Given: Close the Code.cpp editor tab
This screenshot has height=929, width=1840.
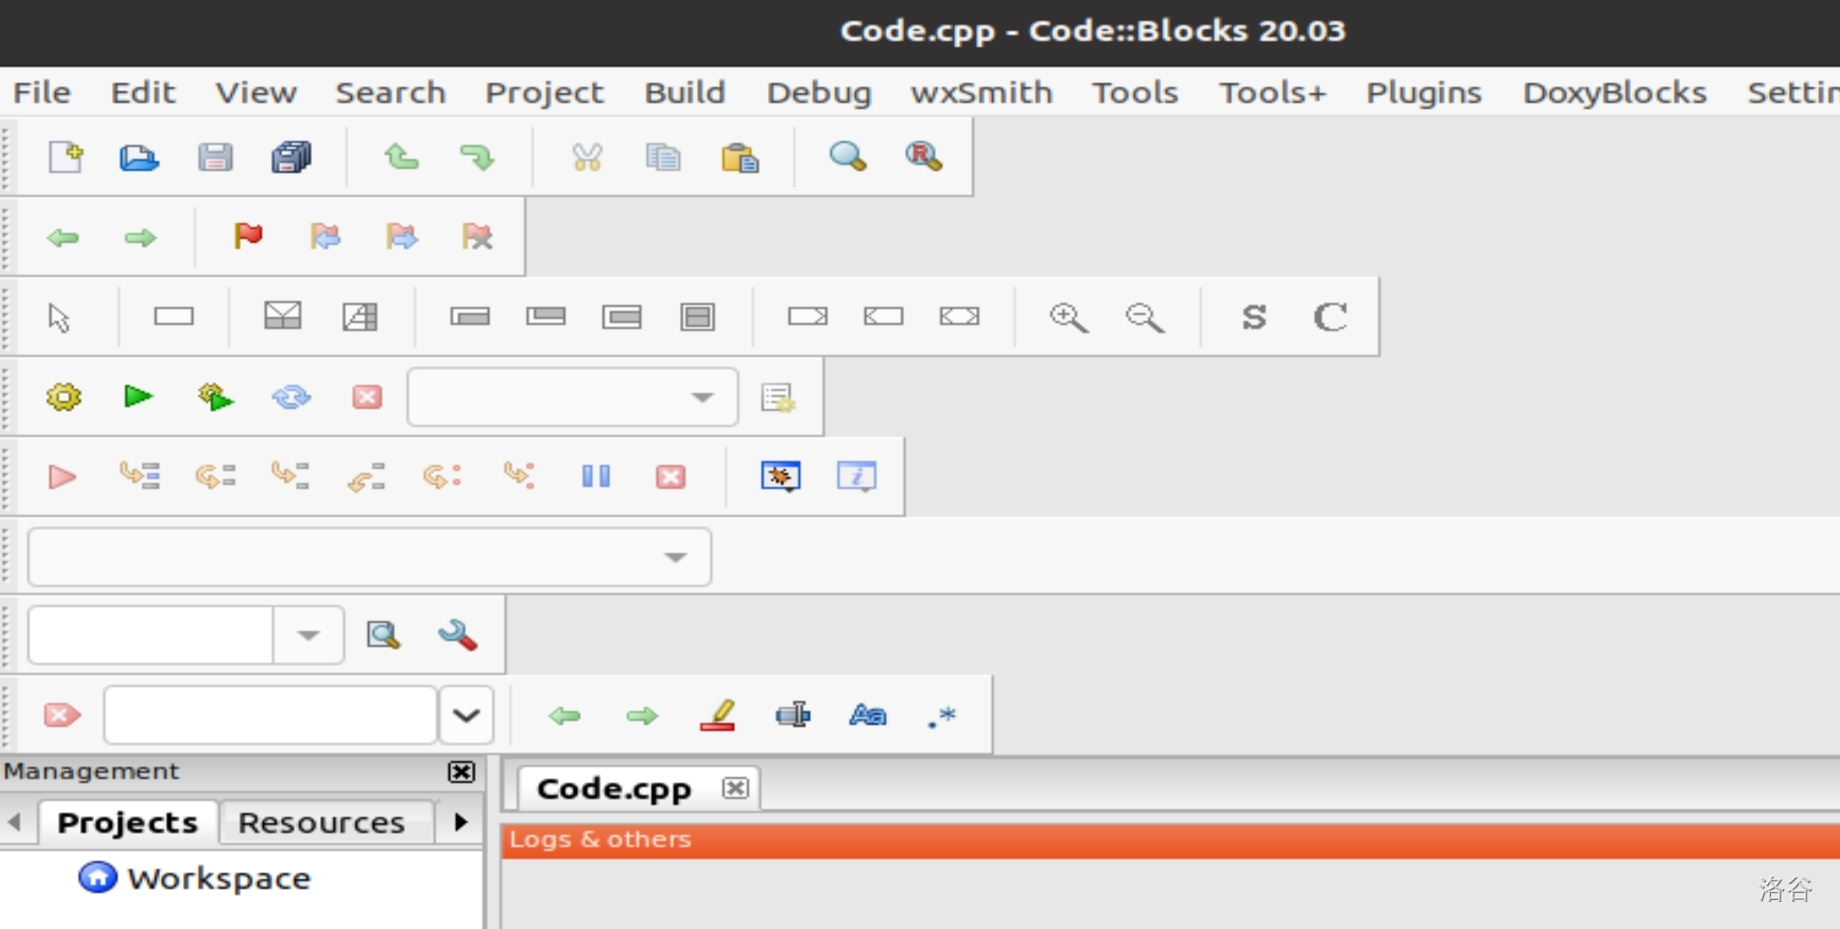Looking at the screenshot, I should pos(735,788).
